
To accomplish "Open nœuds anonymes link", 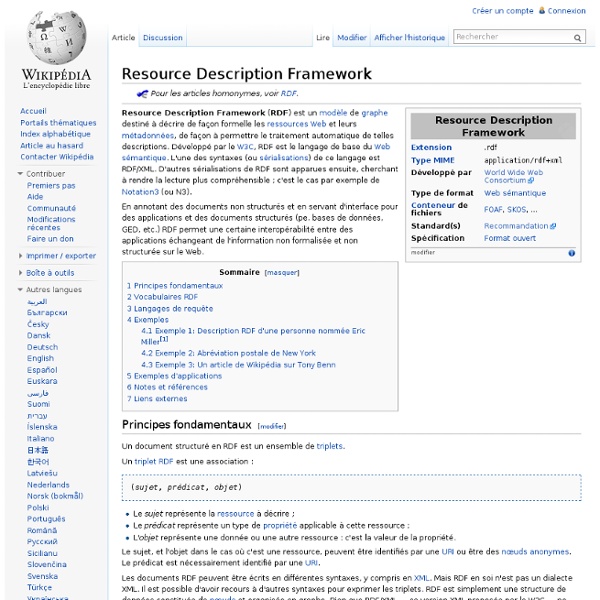I will [x=535, y=552].
